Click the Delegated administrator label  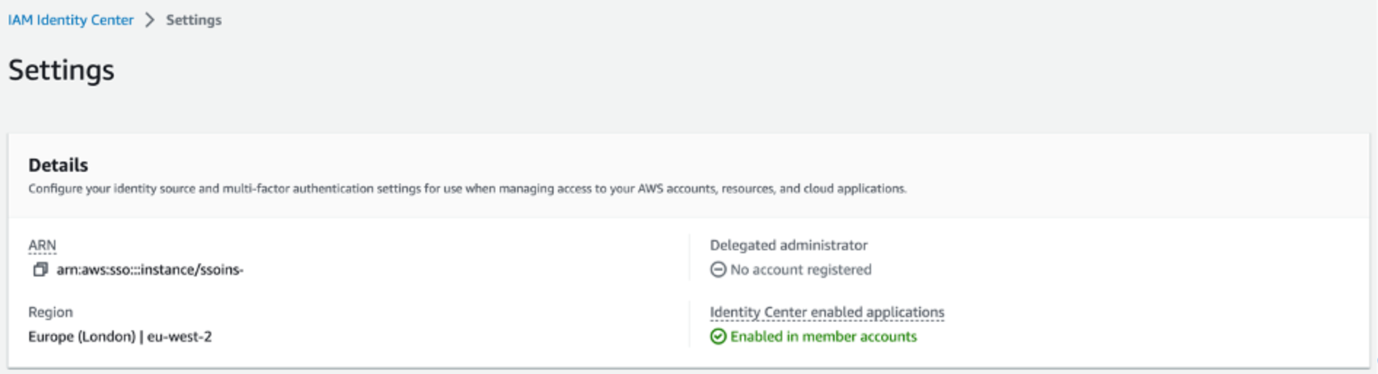tap(789, 245)
